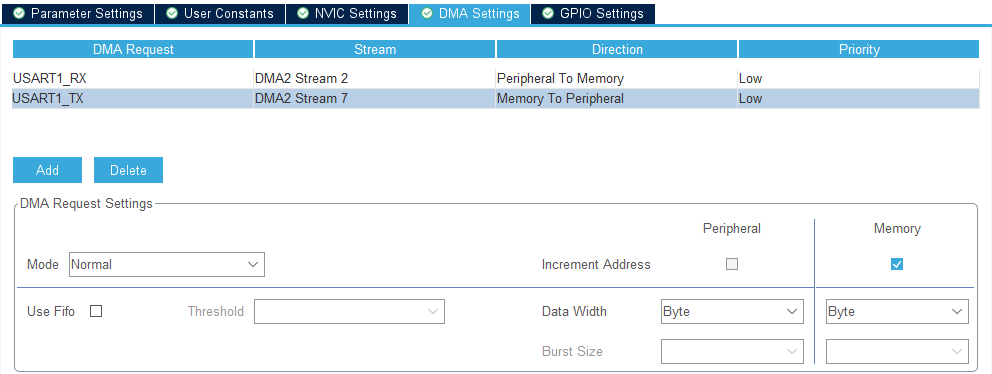Expand the Memory Data Width dropdown
This screenshot has height=374, width=992.
click(897, 311)
